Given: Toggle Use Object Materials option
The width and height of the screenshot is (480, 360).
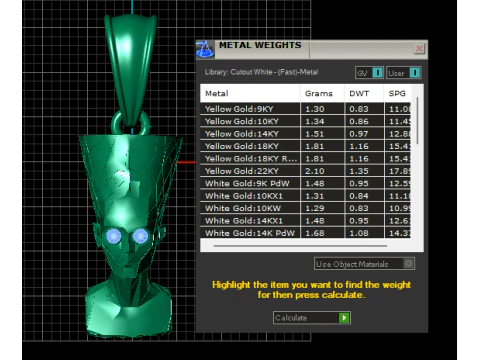Looking at the screenshot, I should 364,264.
